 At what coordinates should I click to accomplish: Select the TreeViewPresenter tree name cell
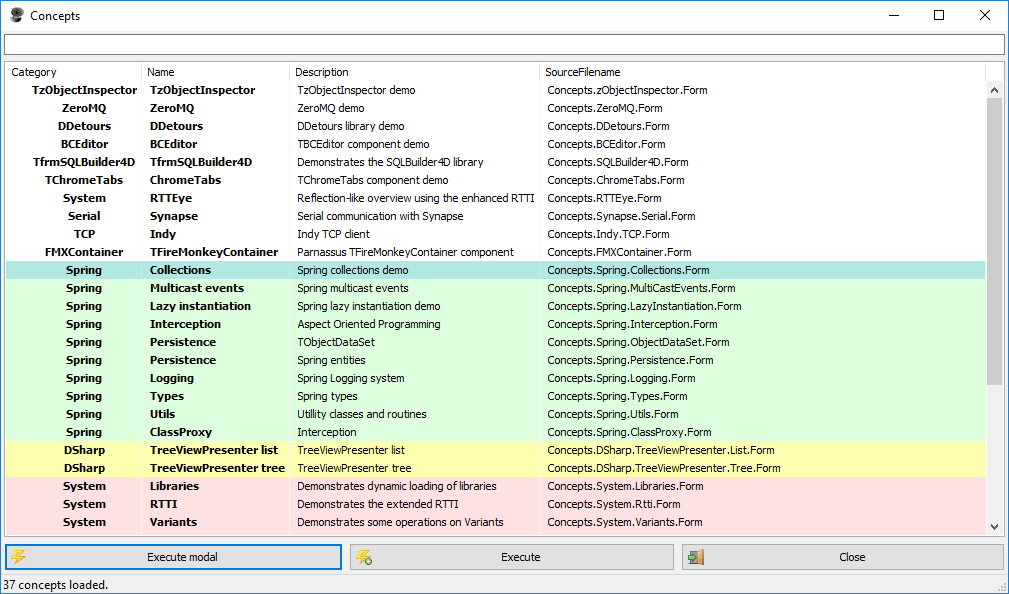218,469
